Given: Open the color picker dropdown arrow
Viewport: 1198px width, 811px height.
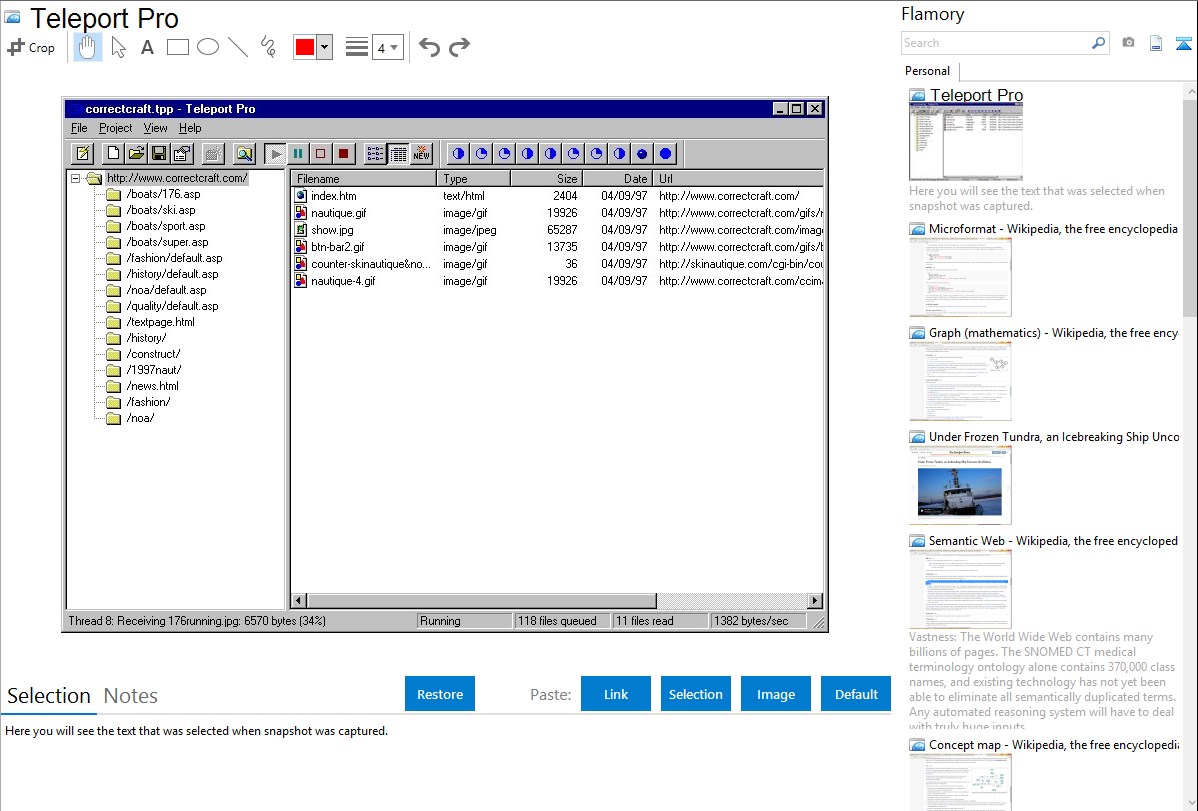Looking at the screenshot, I should tap(324, 47).
